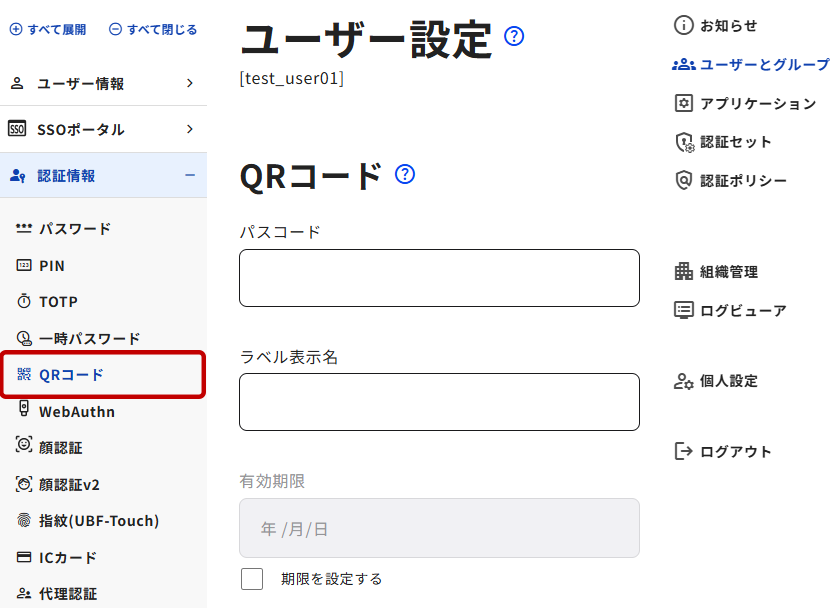Click すべて閉じる to collapse all
The image size is (830, 608).
click(153, 30)
